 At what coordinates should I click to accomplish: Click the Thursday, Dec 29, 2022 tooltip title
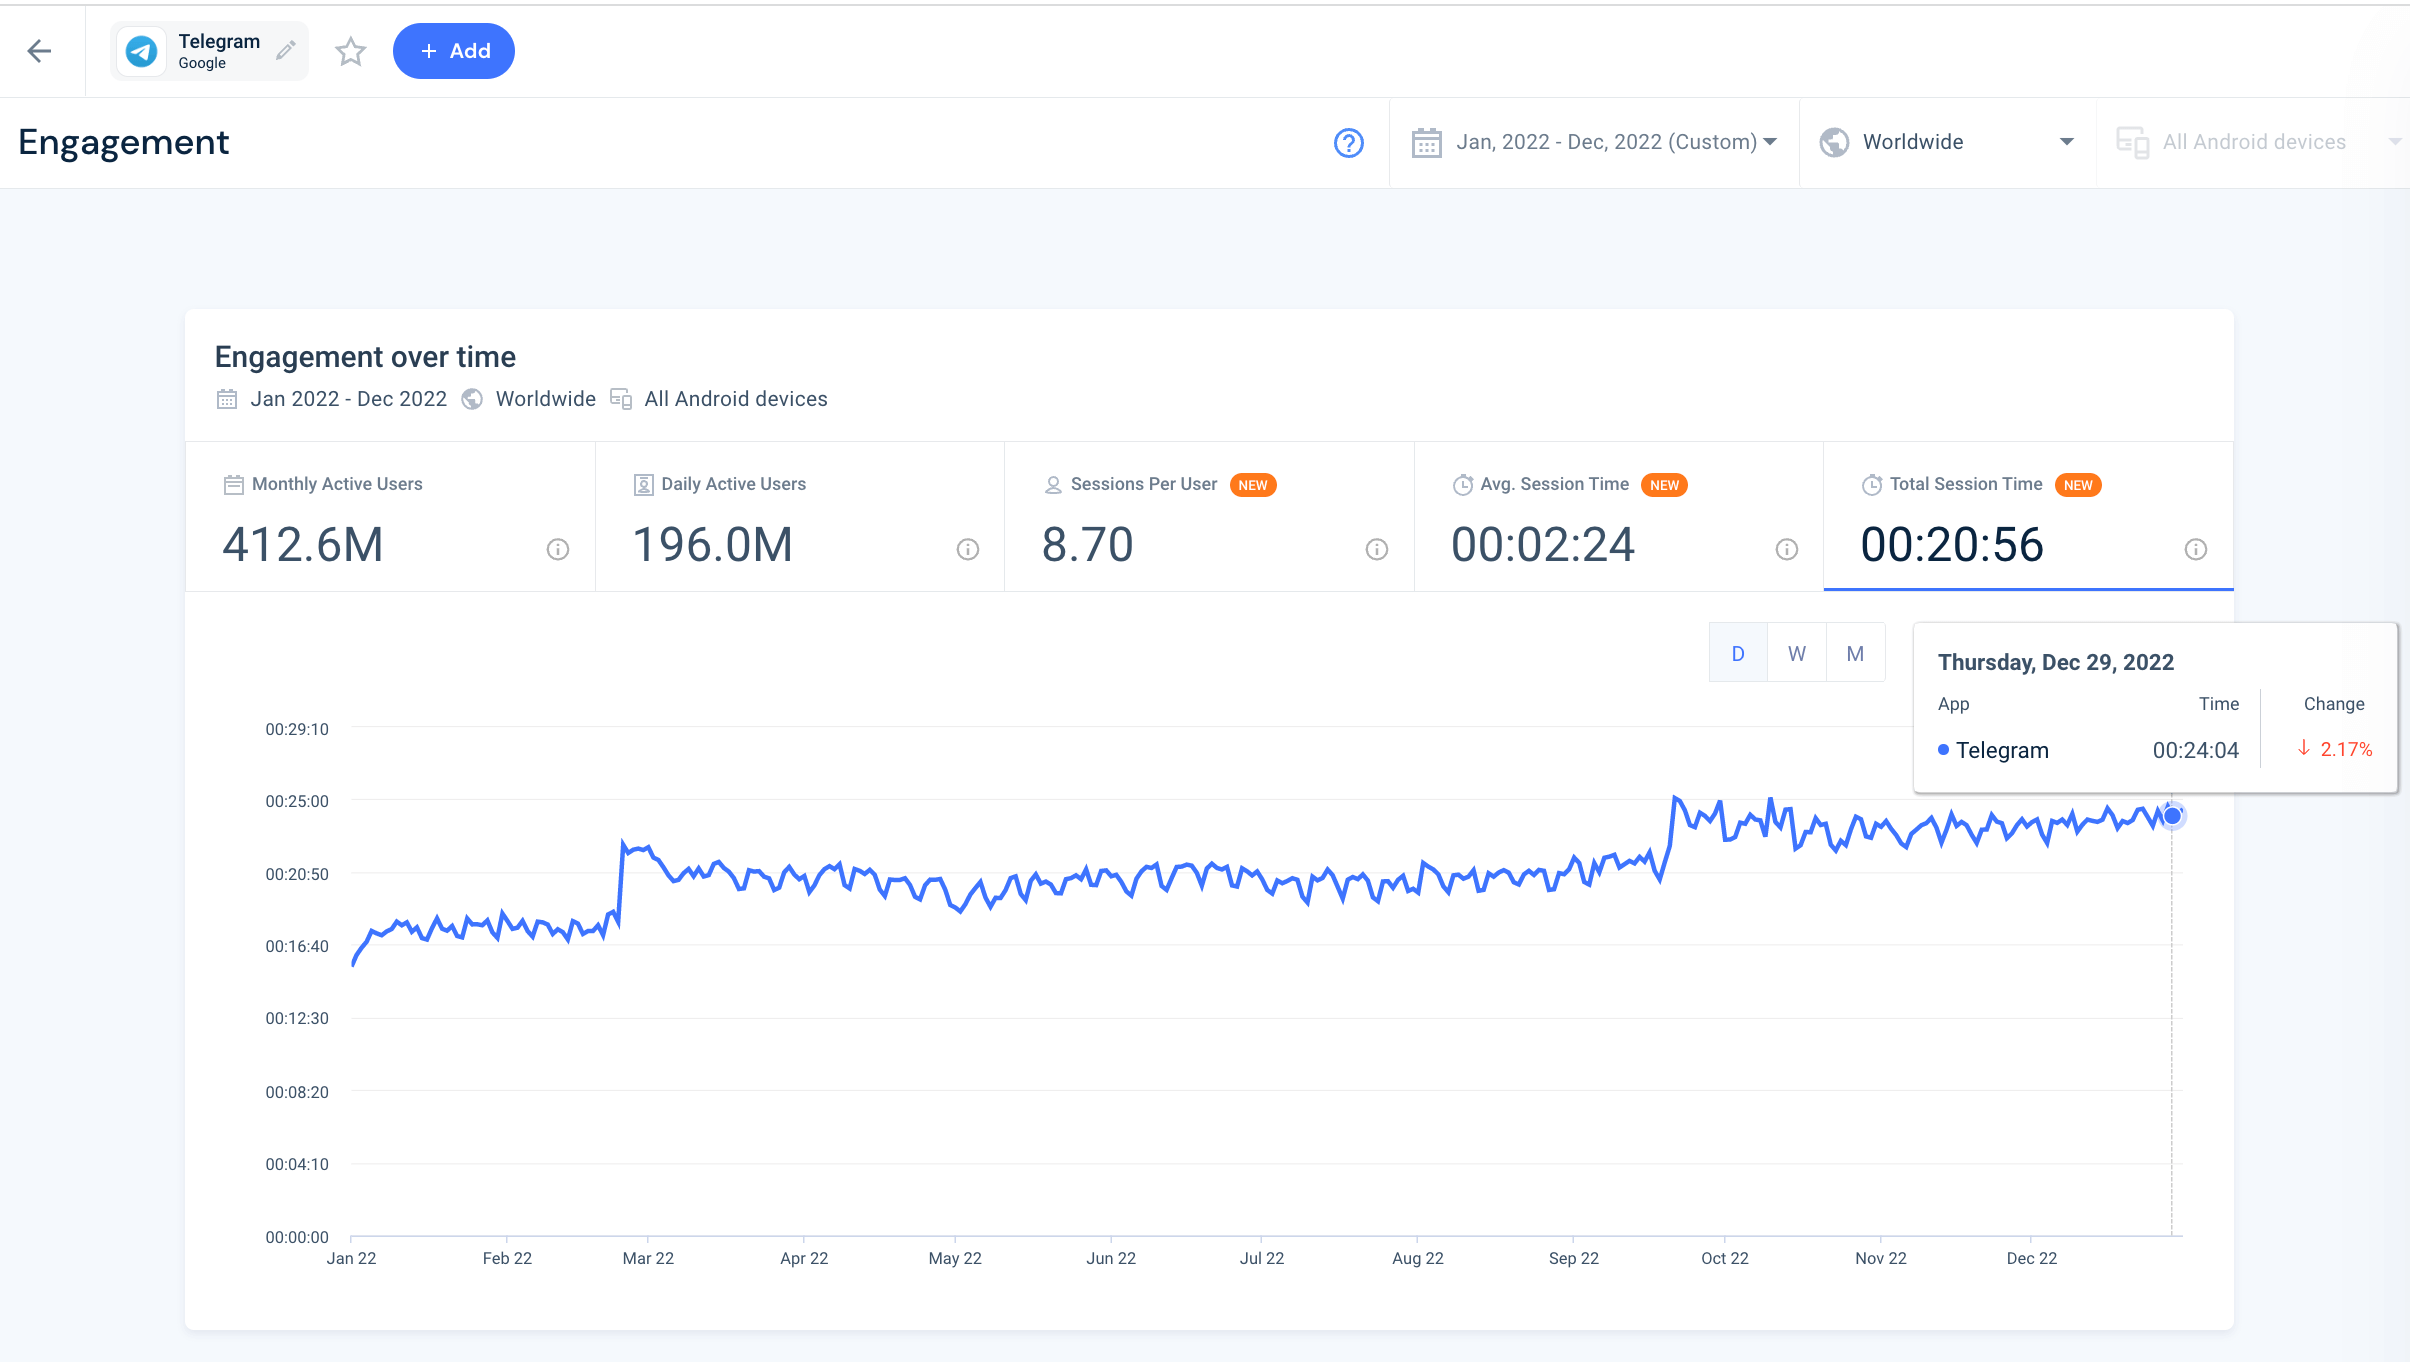coord(2056,662)
